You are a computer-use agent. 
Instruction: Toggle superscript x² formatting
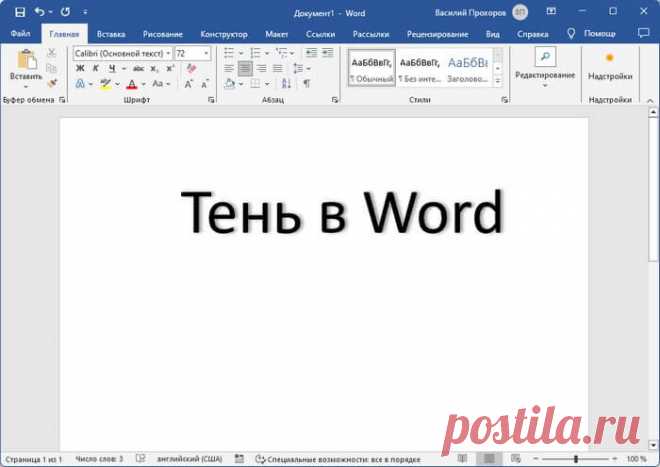click(170, 68)
